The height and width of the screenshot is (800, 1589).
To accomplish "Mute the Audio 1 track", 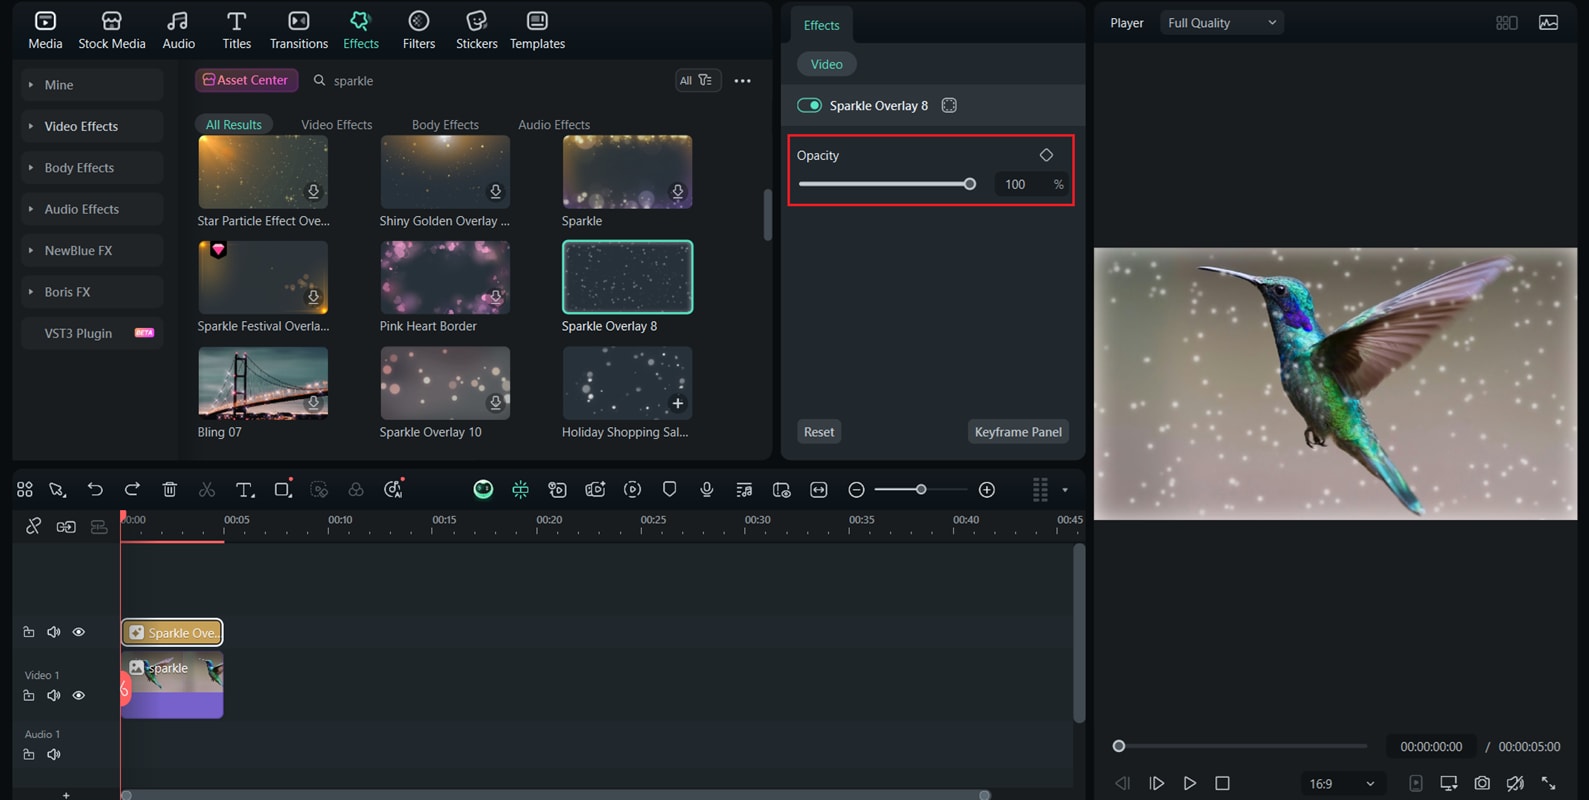I will tap(54, 754).
